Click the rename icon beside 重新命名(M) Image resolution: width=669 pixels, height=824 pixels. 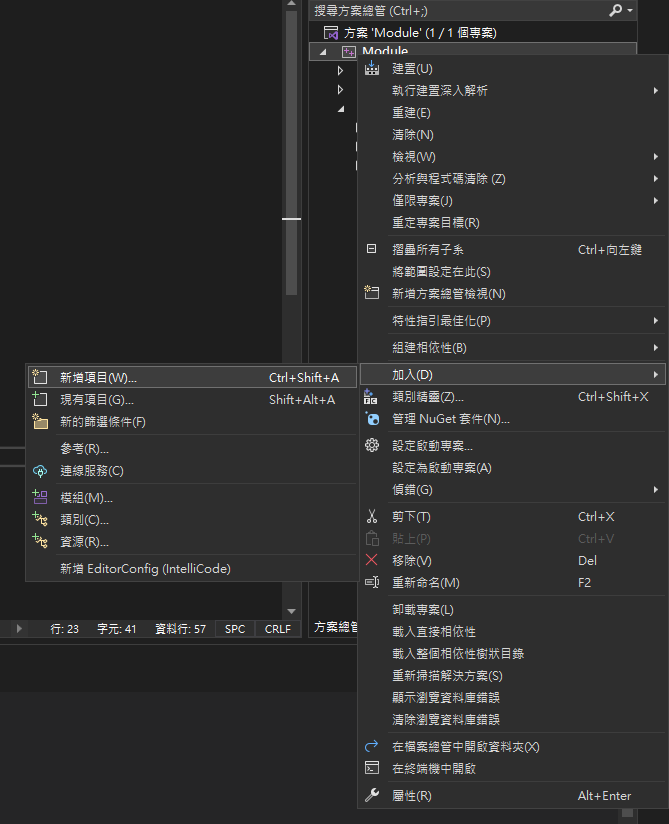pyautogui.click(x=372, y=582)
